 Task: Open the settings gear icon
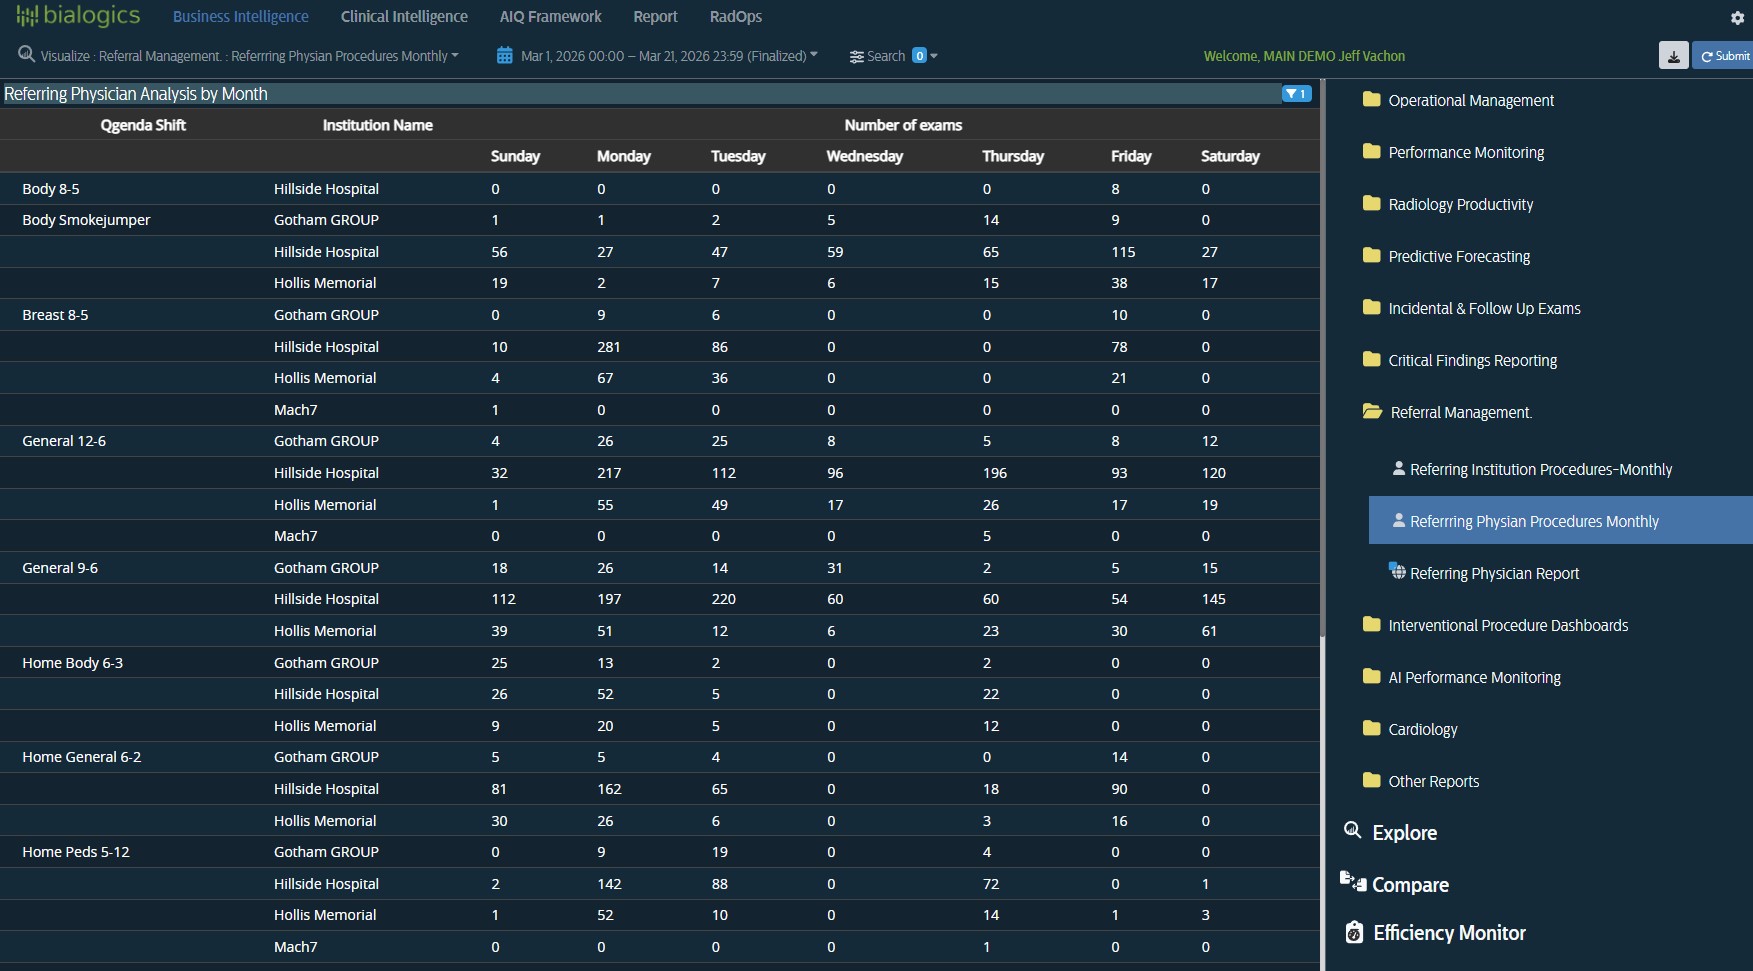point(1737,17)
